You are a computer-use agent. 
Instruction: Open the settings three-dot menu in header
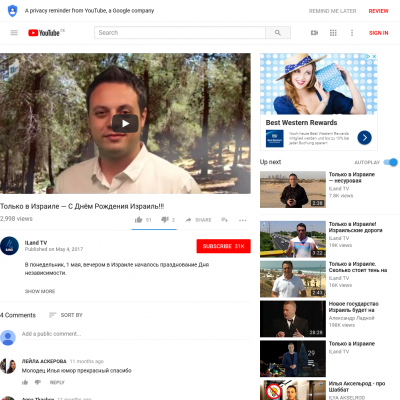pyautogui.click(x=352, y=33)
